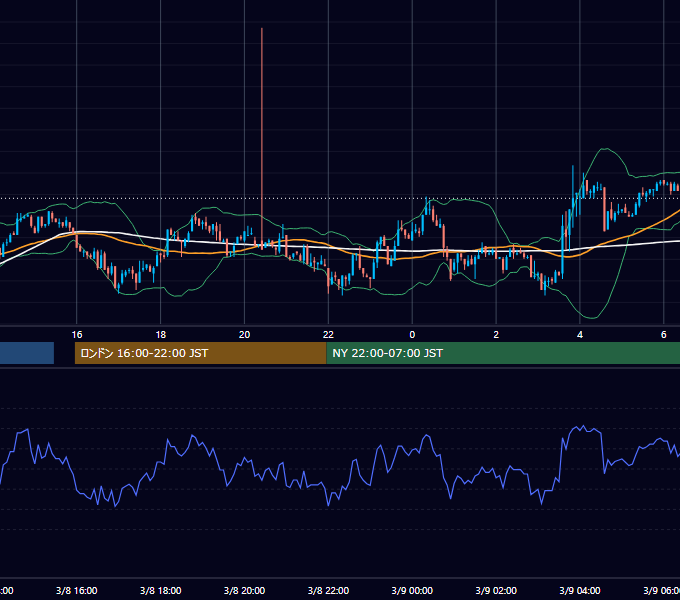The width and height of the screenshot is (680, 600).
Task: Click the 3/9 02:00 date label
Action: 496,590
